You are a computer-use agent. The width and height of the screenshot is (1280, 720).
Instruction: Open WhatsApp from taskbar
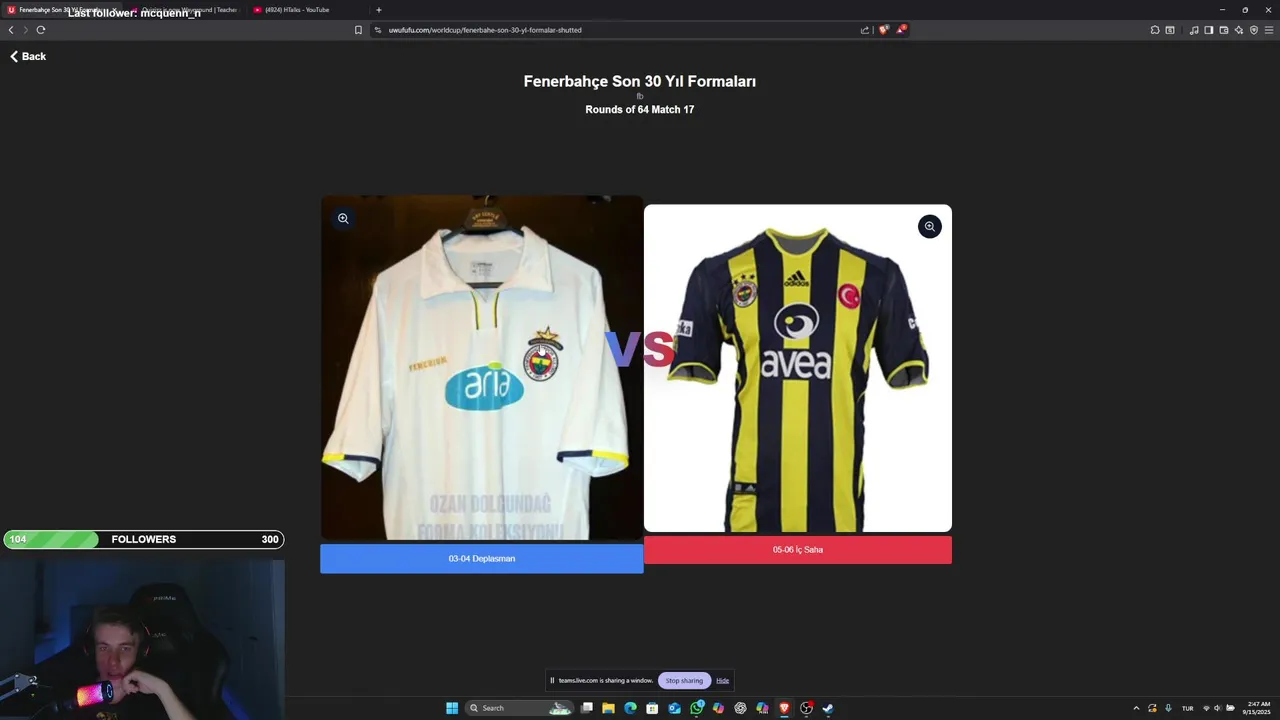pyautogui.click(x=696, y=708)
